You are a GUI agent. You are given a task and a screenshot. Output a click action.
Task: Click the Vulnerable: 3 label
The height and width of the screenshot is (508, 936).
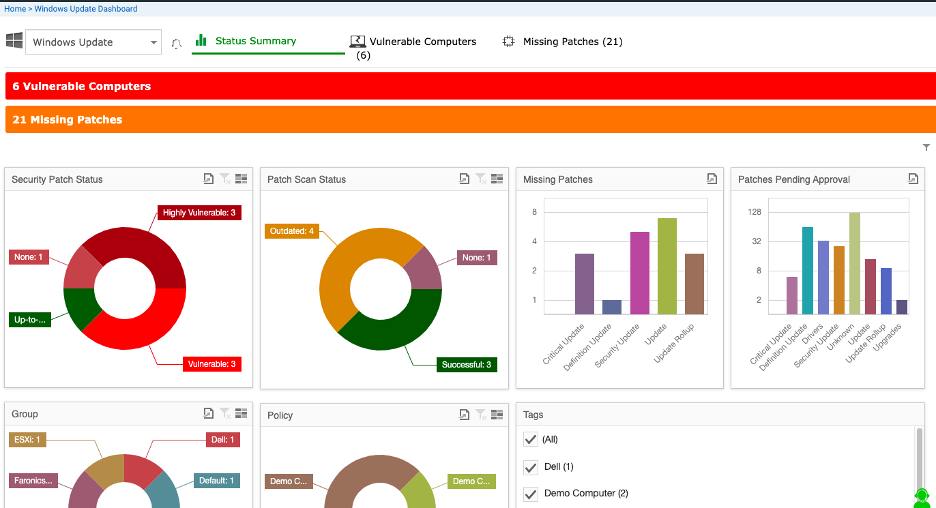tap(212, 364)
